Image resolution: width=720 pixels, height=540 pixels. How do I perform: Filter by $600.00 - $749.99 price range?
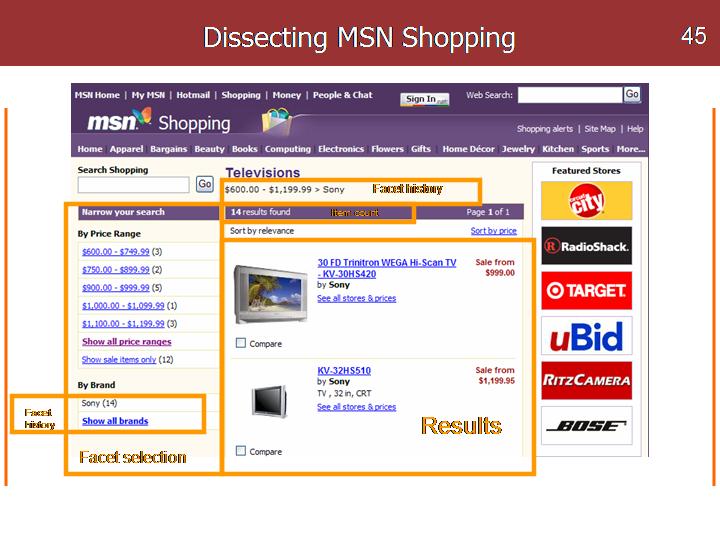(116, 252)
